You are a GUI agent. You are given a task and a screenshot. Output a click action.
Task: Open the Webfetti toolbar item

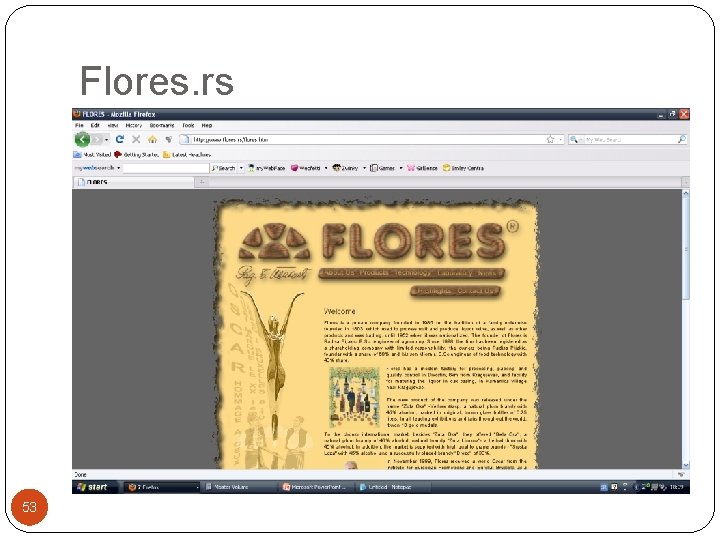(x=306, y=168)
